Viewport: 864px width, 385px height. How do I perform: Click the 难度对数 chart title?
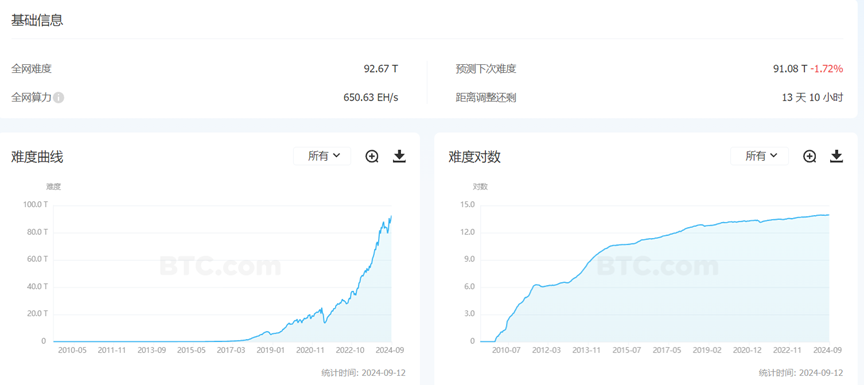click(474, 157)
